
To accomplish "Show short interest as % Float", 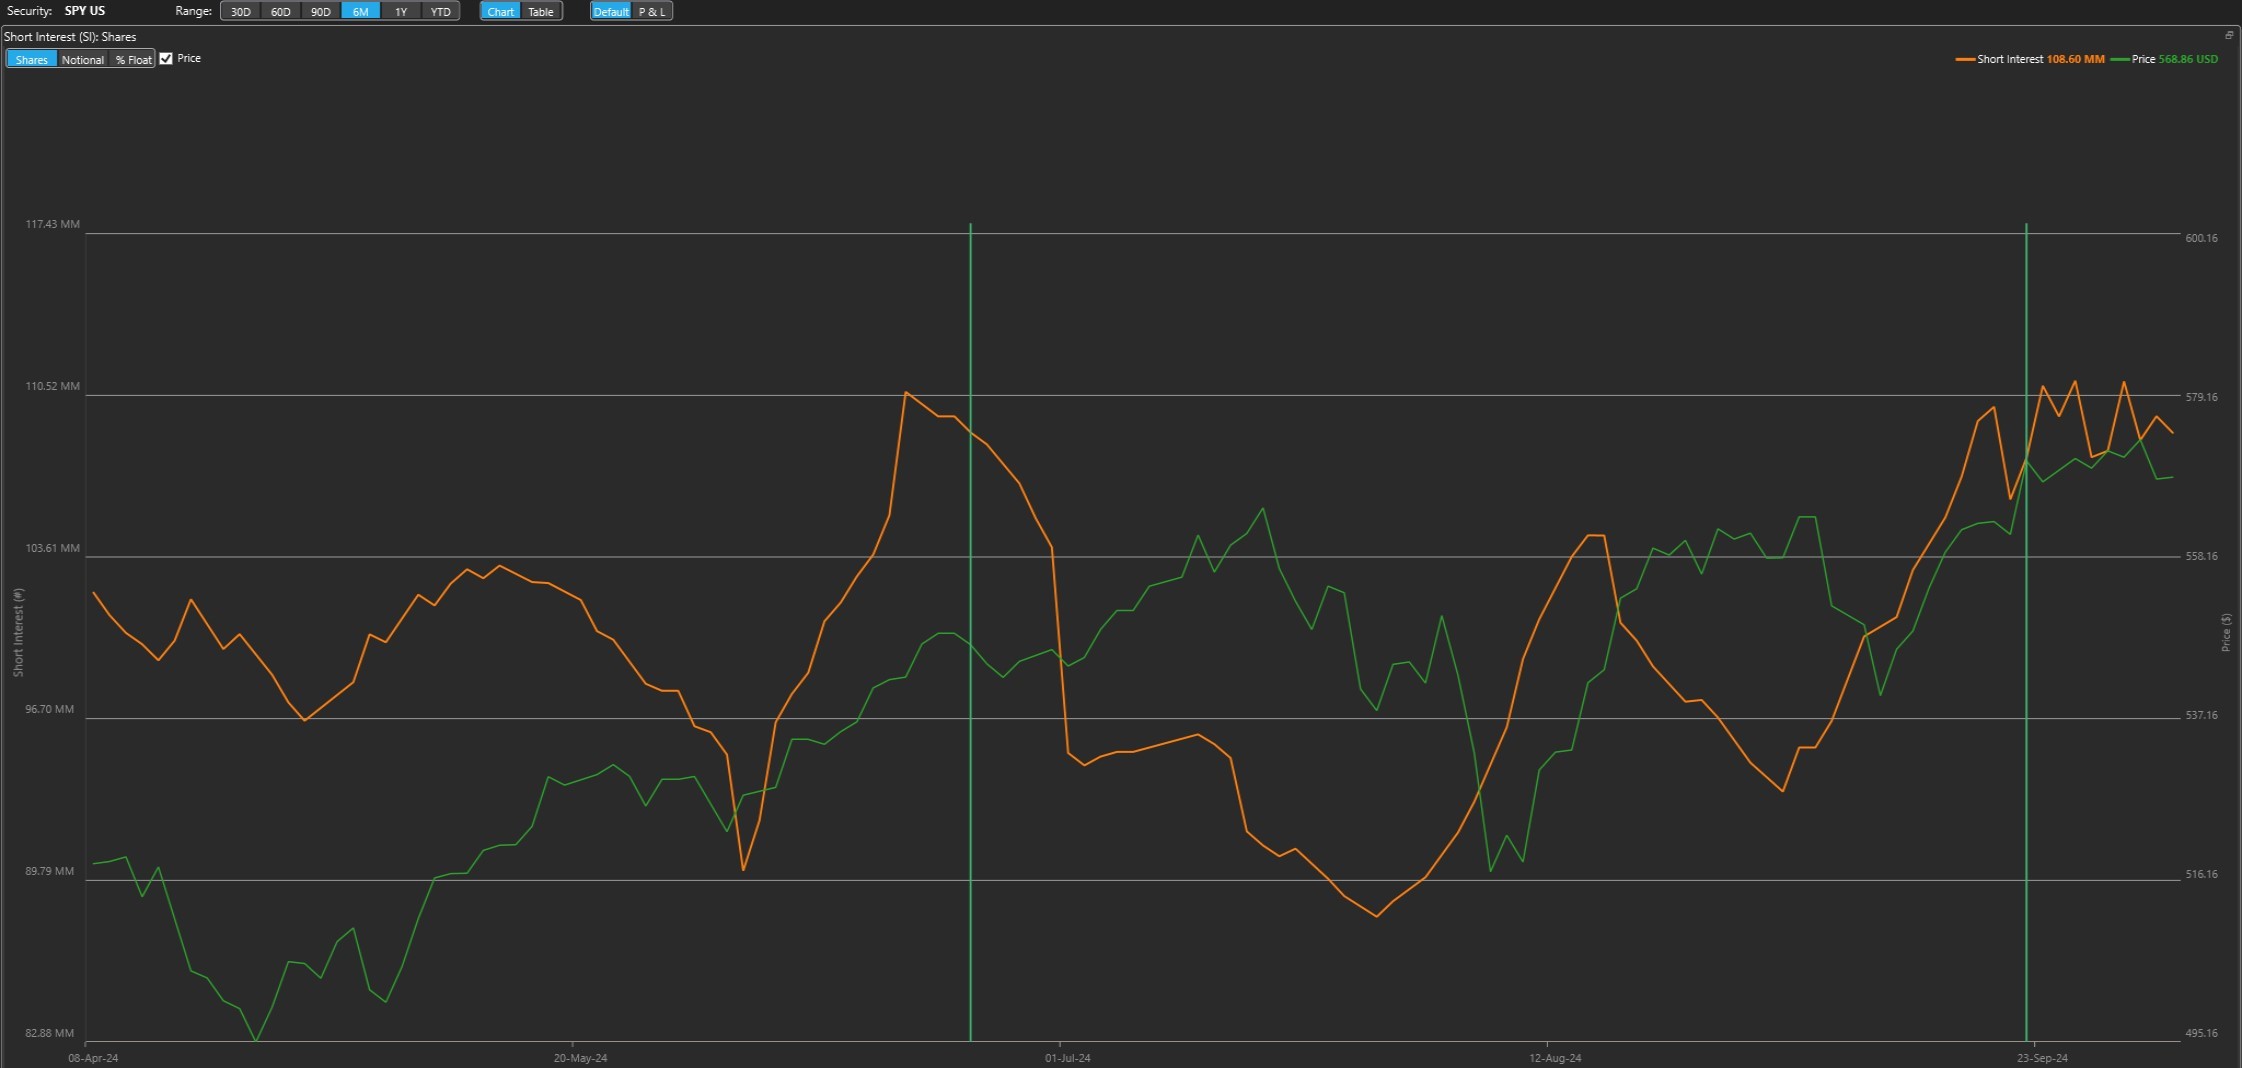I will coord(133,60).
